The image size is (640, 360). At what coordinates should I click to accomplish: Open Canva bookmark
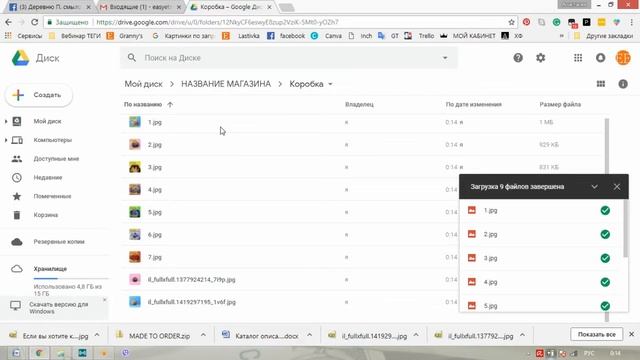click(326, 36)
